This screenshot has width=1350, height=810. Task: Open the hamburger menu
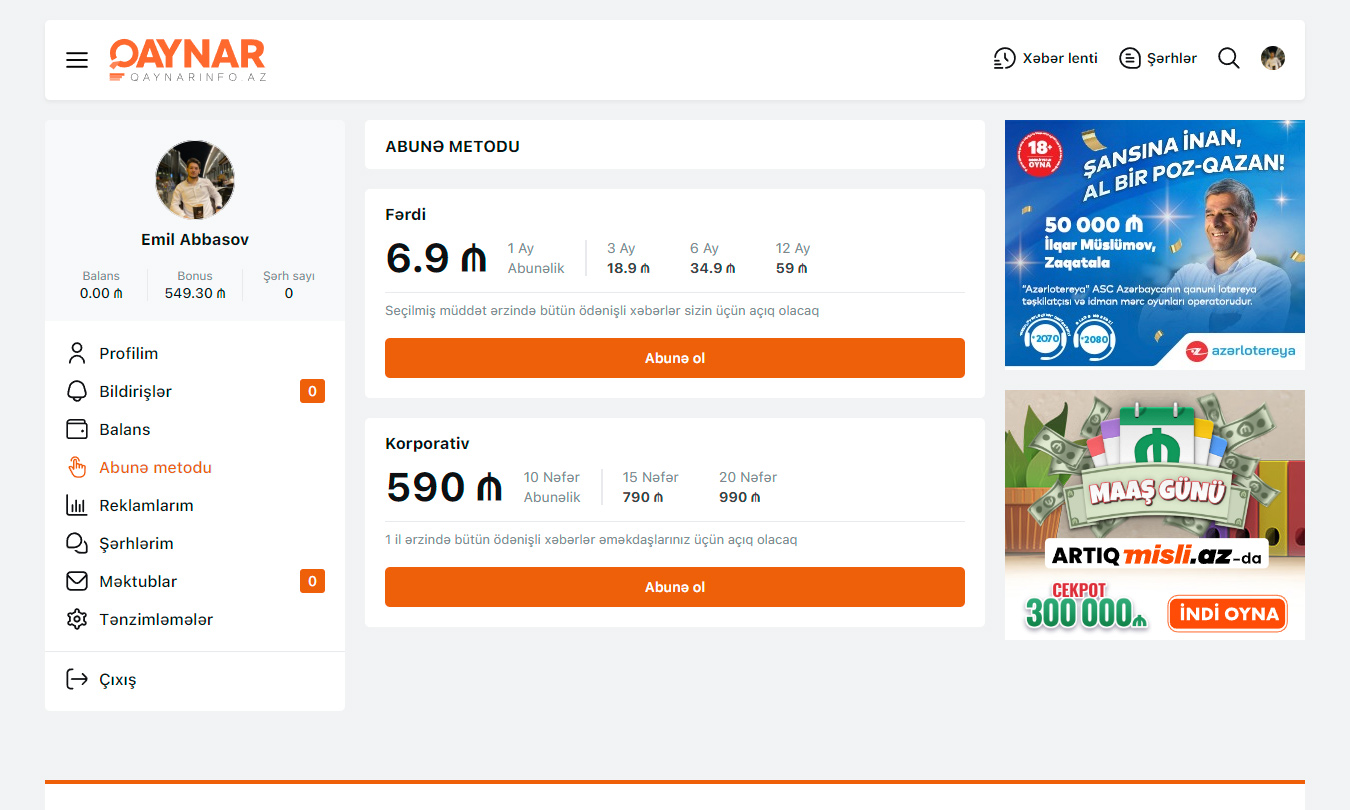click(x=77, y=60)
